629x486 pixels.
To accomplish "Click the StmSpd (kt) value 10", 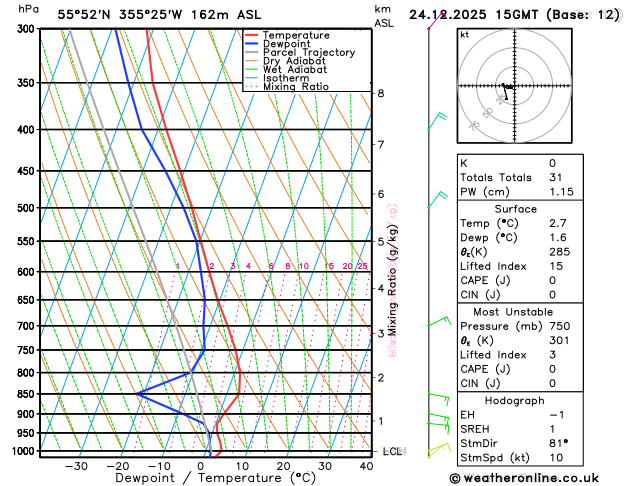I will point(556,458).
